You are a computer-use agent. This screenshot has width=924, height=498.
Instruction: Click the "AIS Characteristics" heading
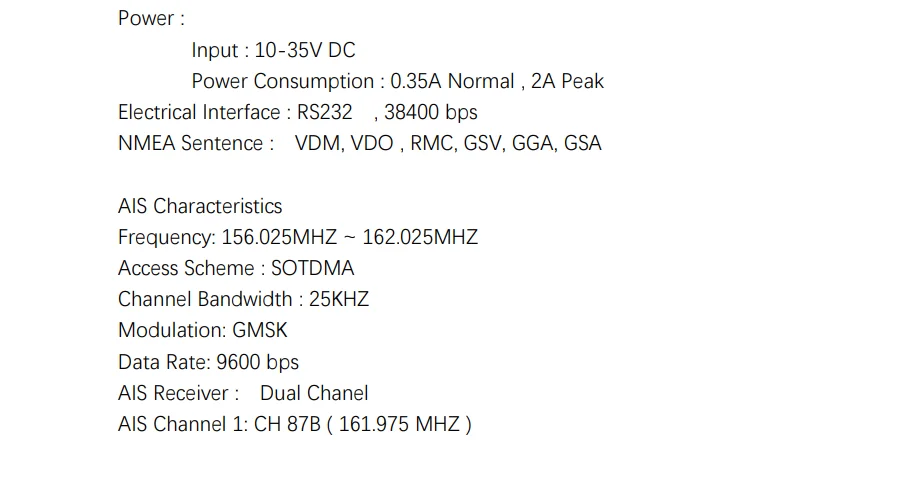tap(200, 206)
